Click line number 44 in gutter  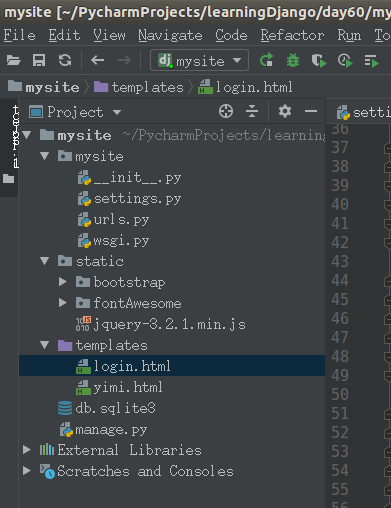pos(340,280)
